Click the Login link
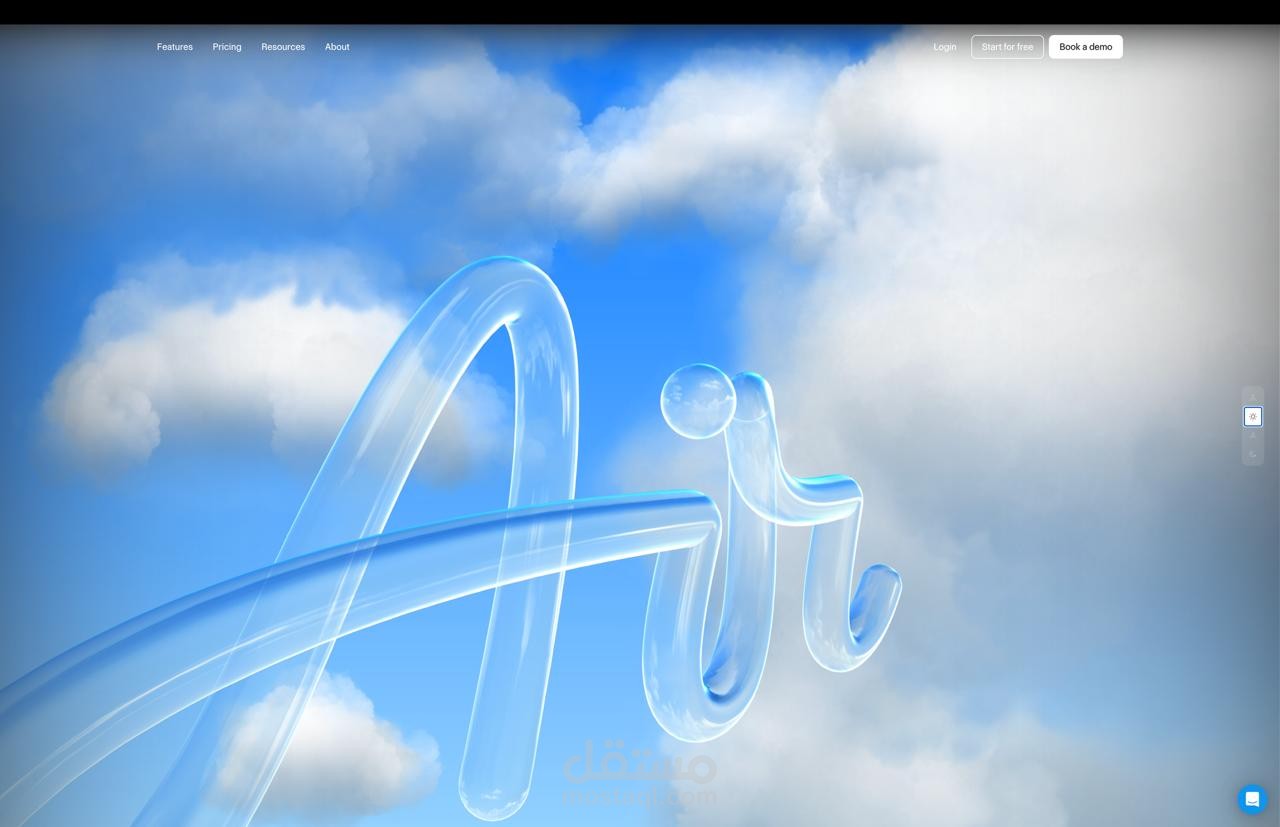This screenshot has width=1280, height=827. [945, 47]
